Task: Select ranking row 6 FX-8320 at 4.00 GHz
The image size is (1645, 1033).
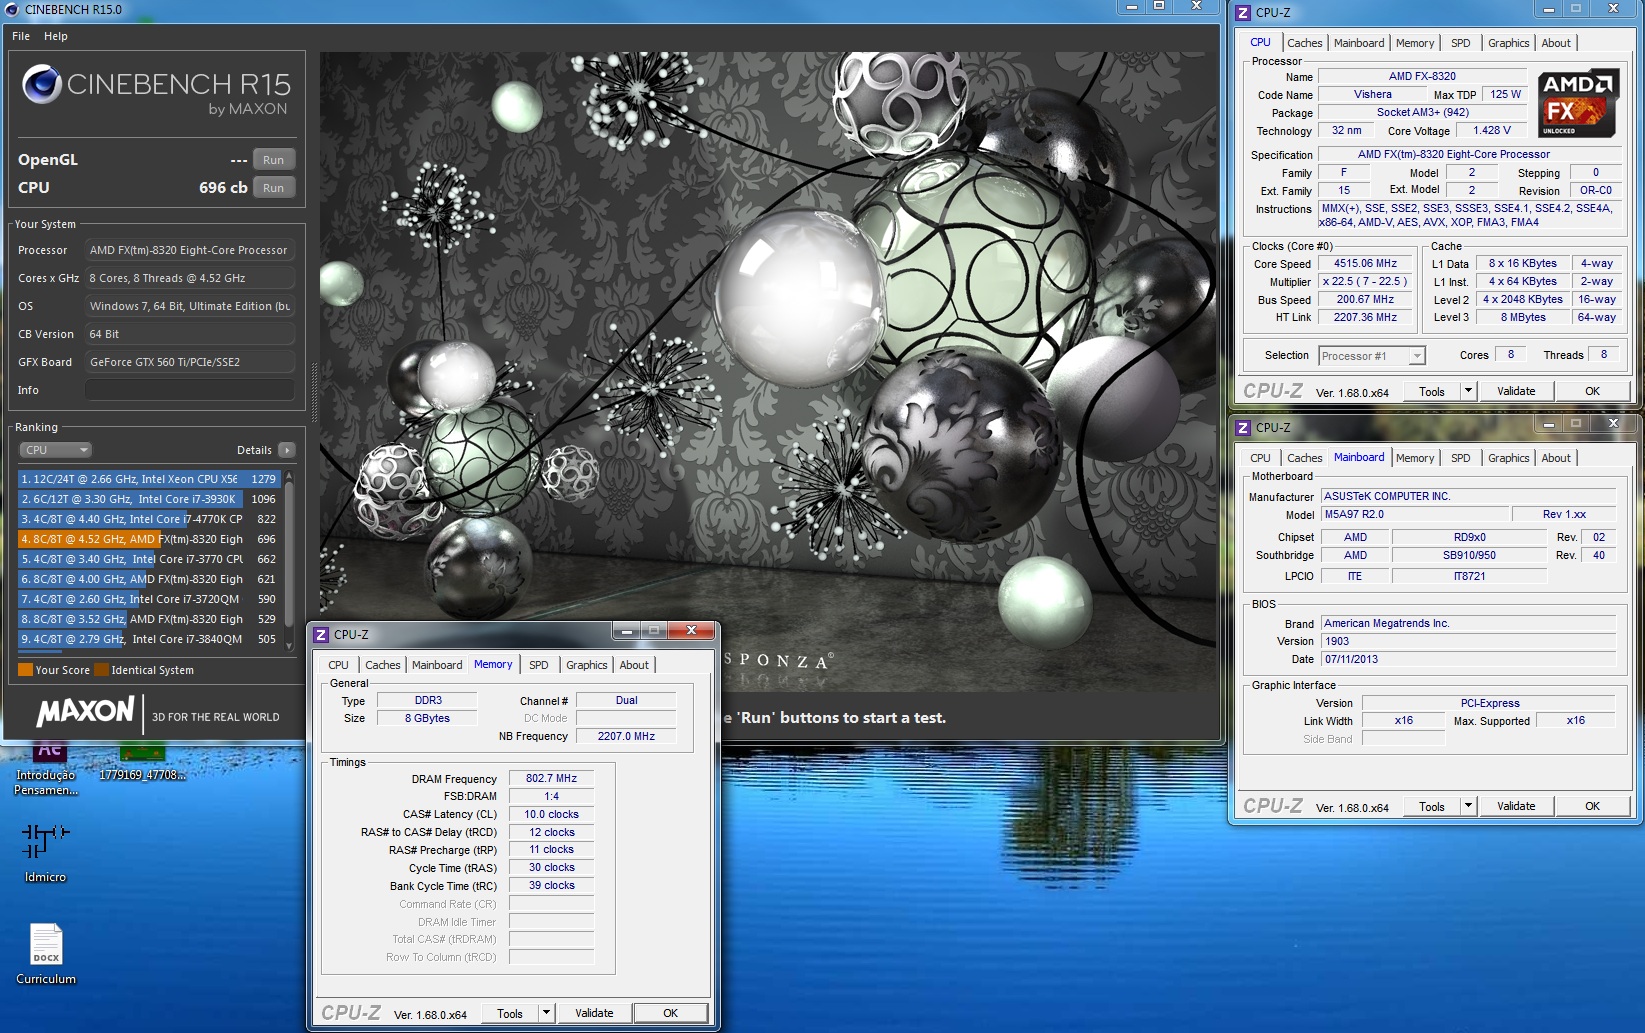Action: [x=149, y=579]
